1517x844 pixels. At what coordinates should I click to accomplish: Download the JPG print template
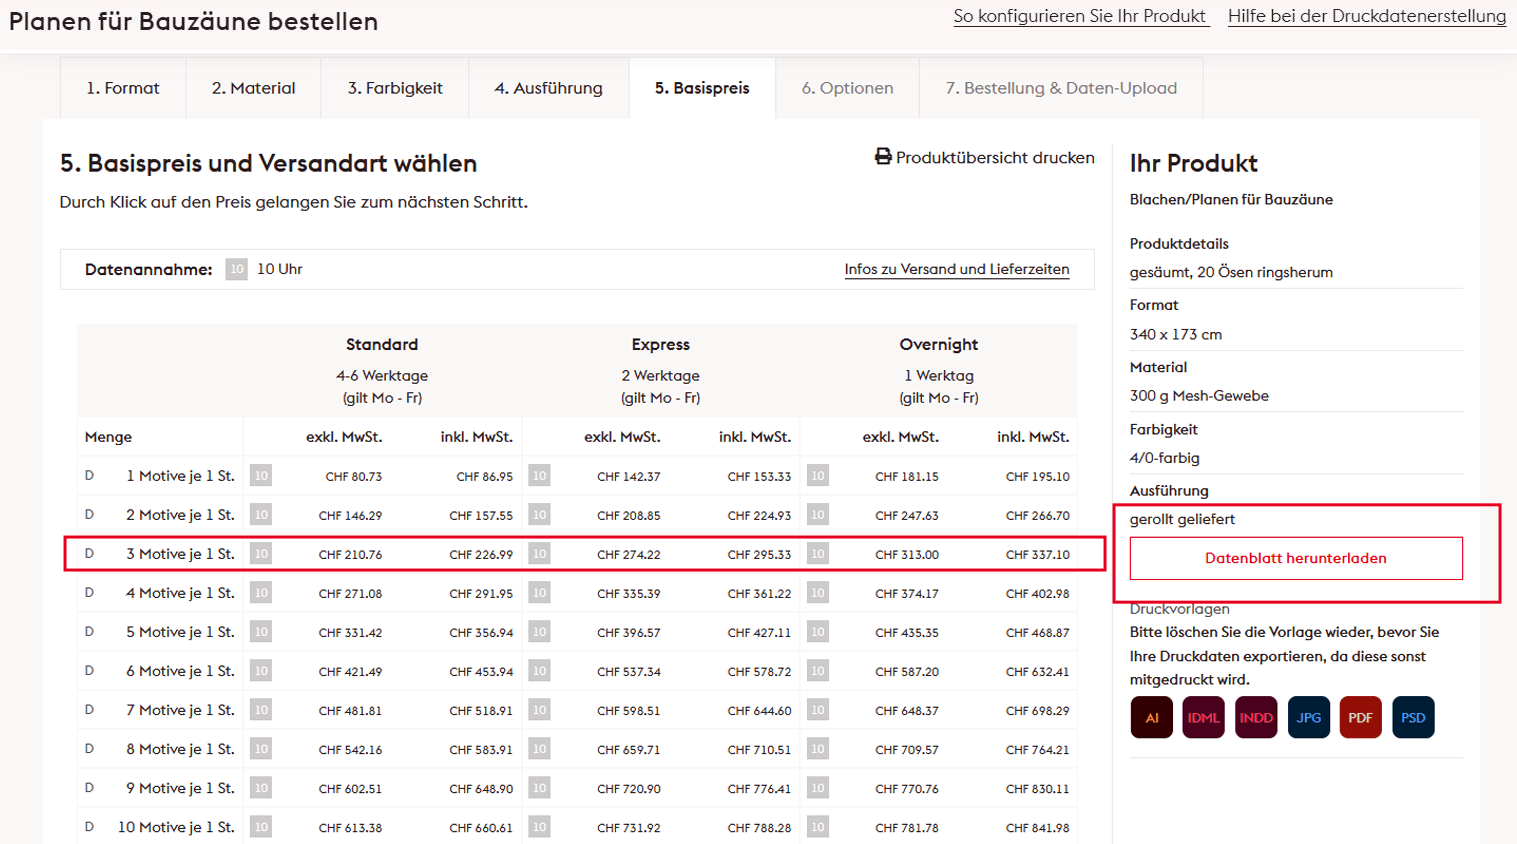pyautogui.click(x=1308, y=718)
